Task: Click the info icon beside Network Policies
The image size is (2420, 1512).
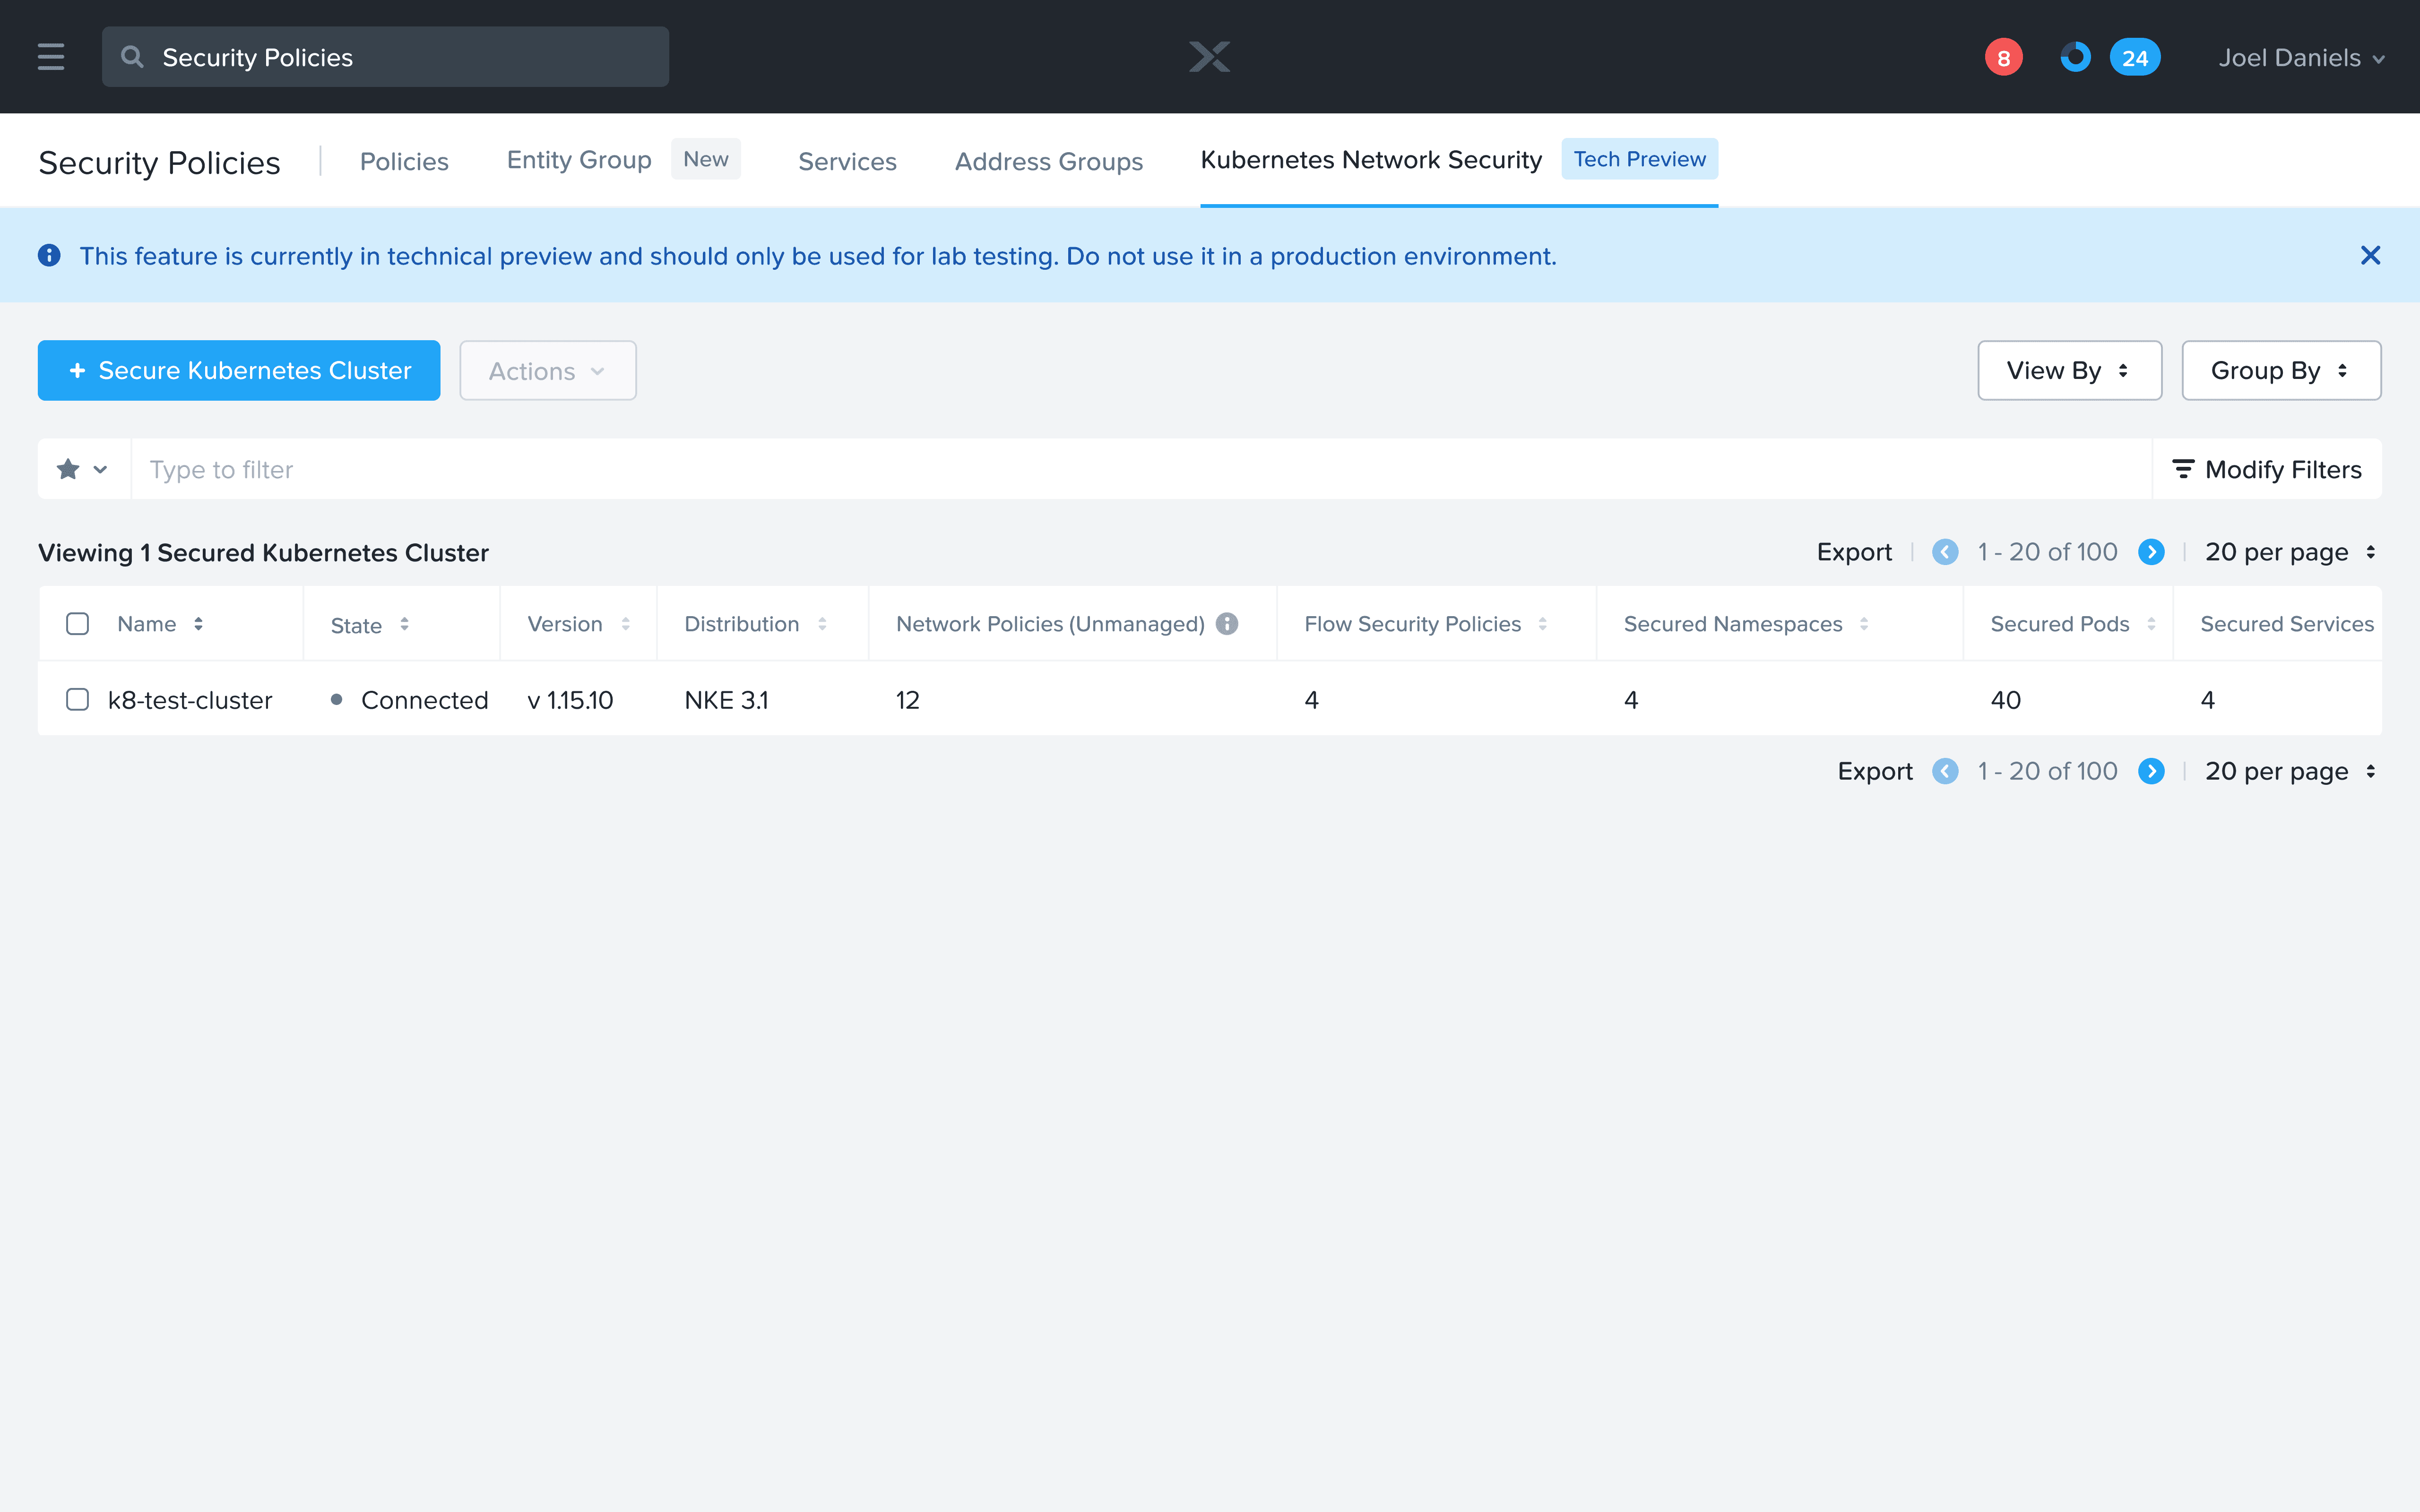Action: pyautogui.click(x=1227, y=624)
